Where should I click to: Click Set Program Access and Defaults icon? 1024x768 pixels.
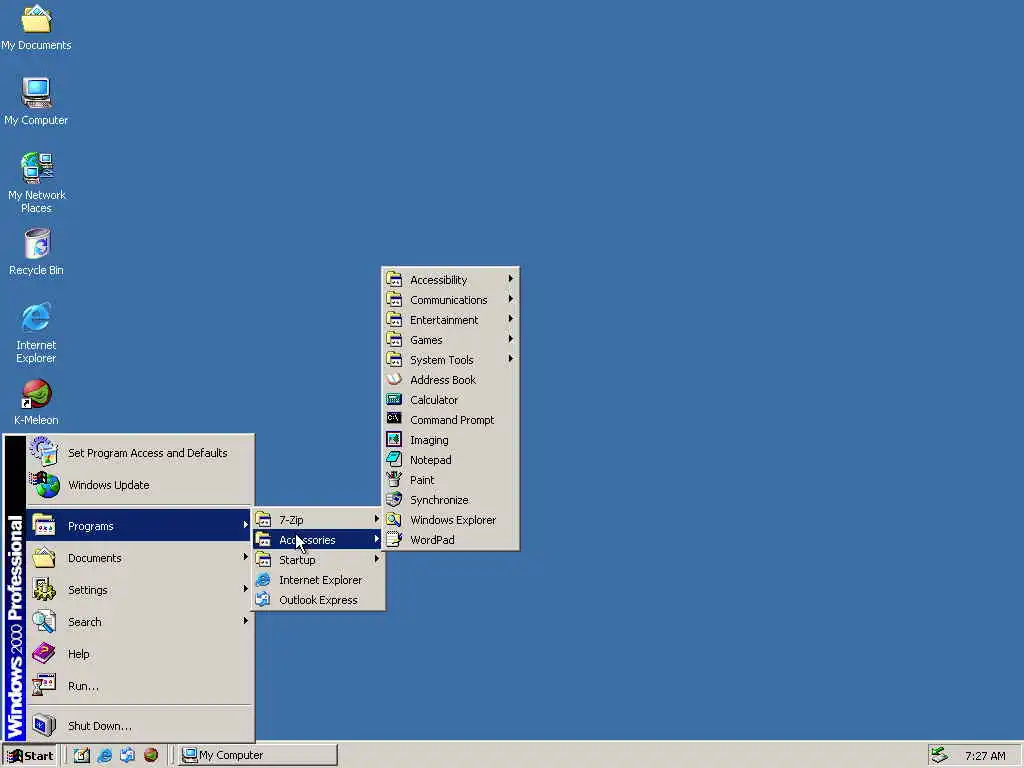point(44,452)
